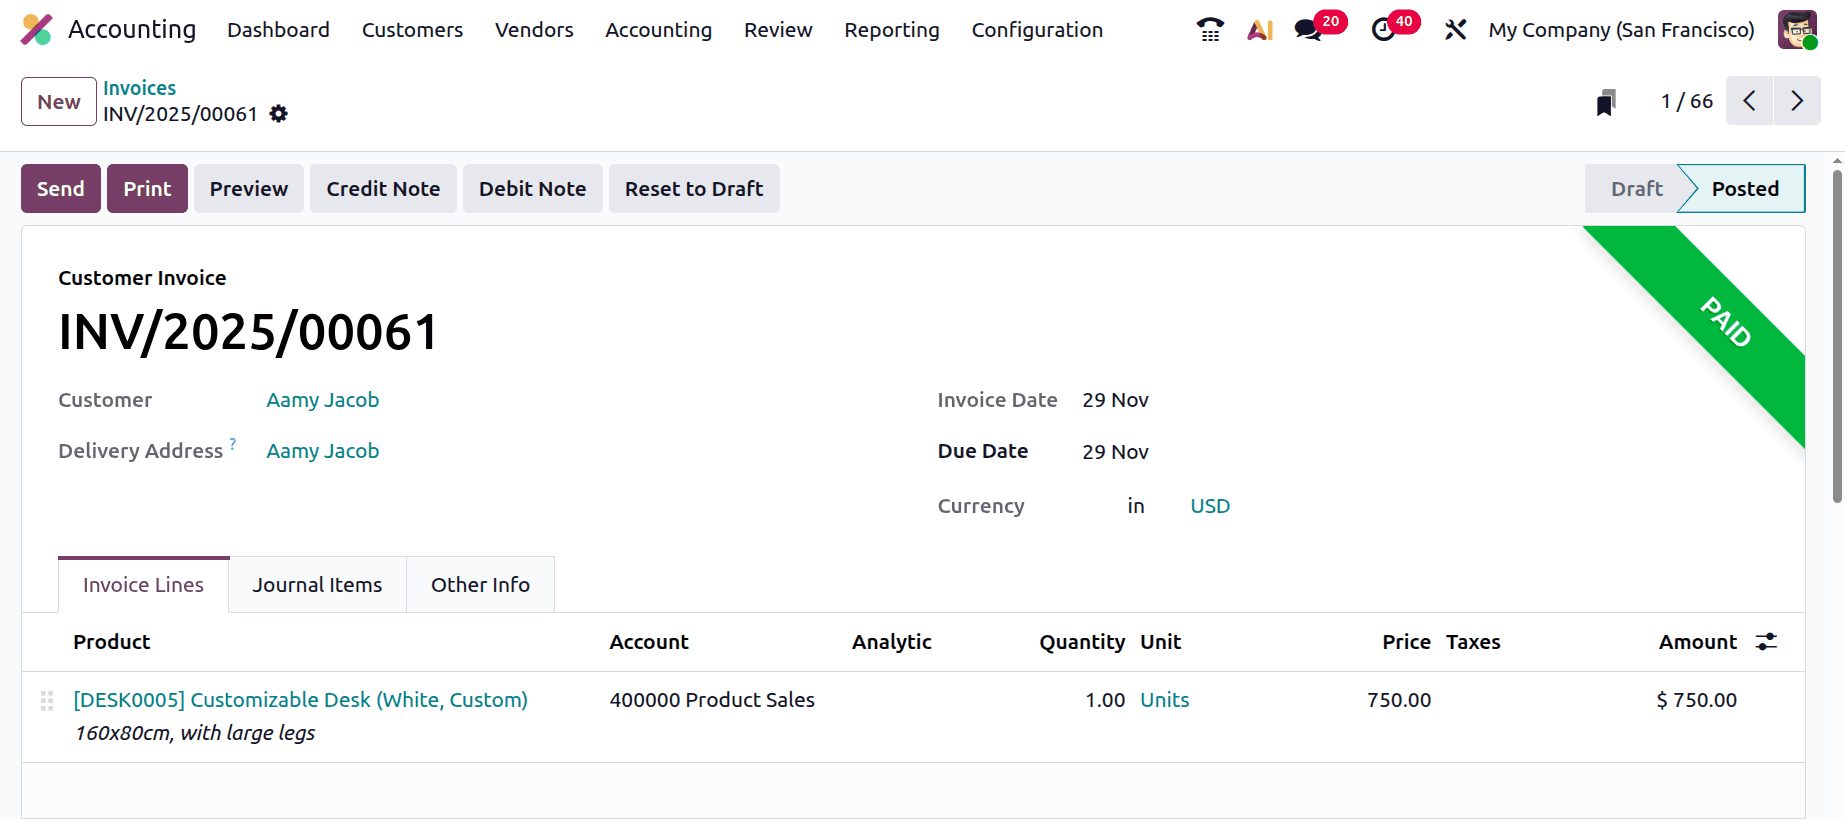Click the Taxes column header
This screenshot has height=819, width=1845.
point(1473,642)
